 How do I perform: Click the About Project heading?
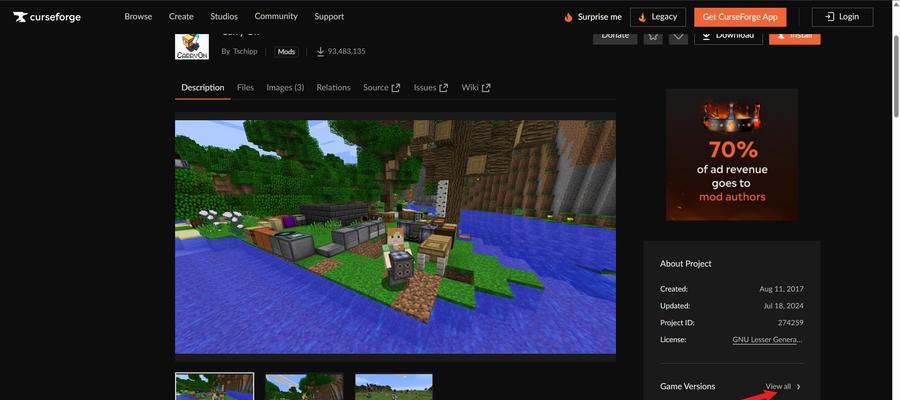coord(685,264)
